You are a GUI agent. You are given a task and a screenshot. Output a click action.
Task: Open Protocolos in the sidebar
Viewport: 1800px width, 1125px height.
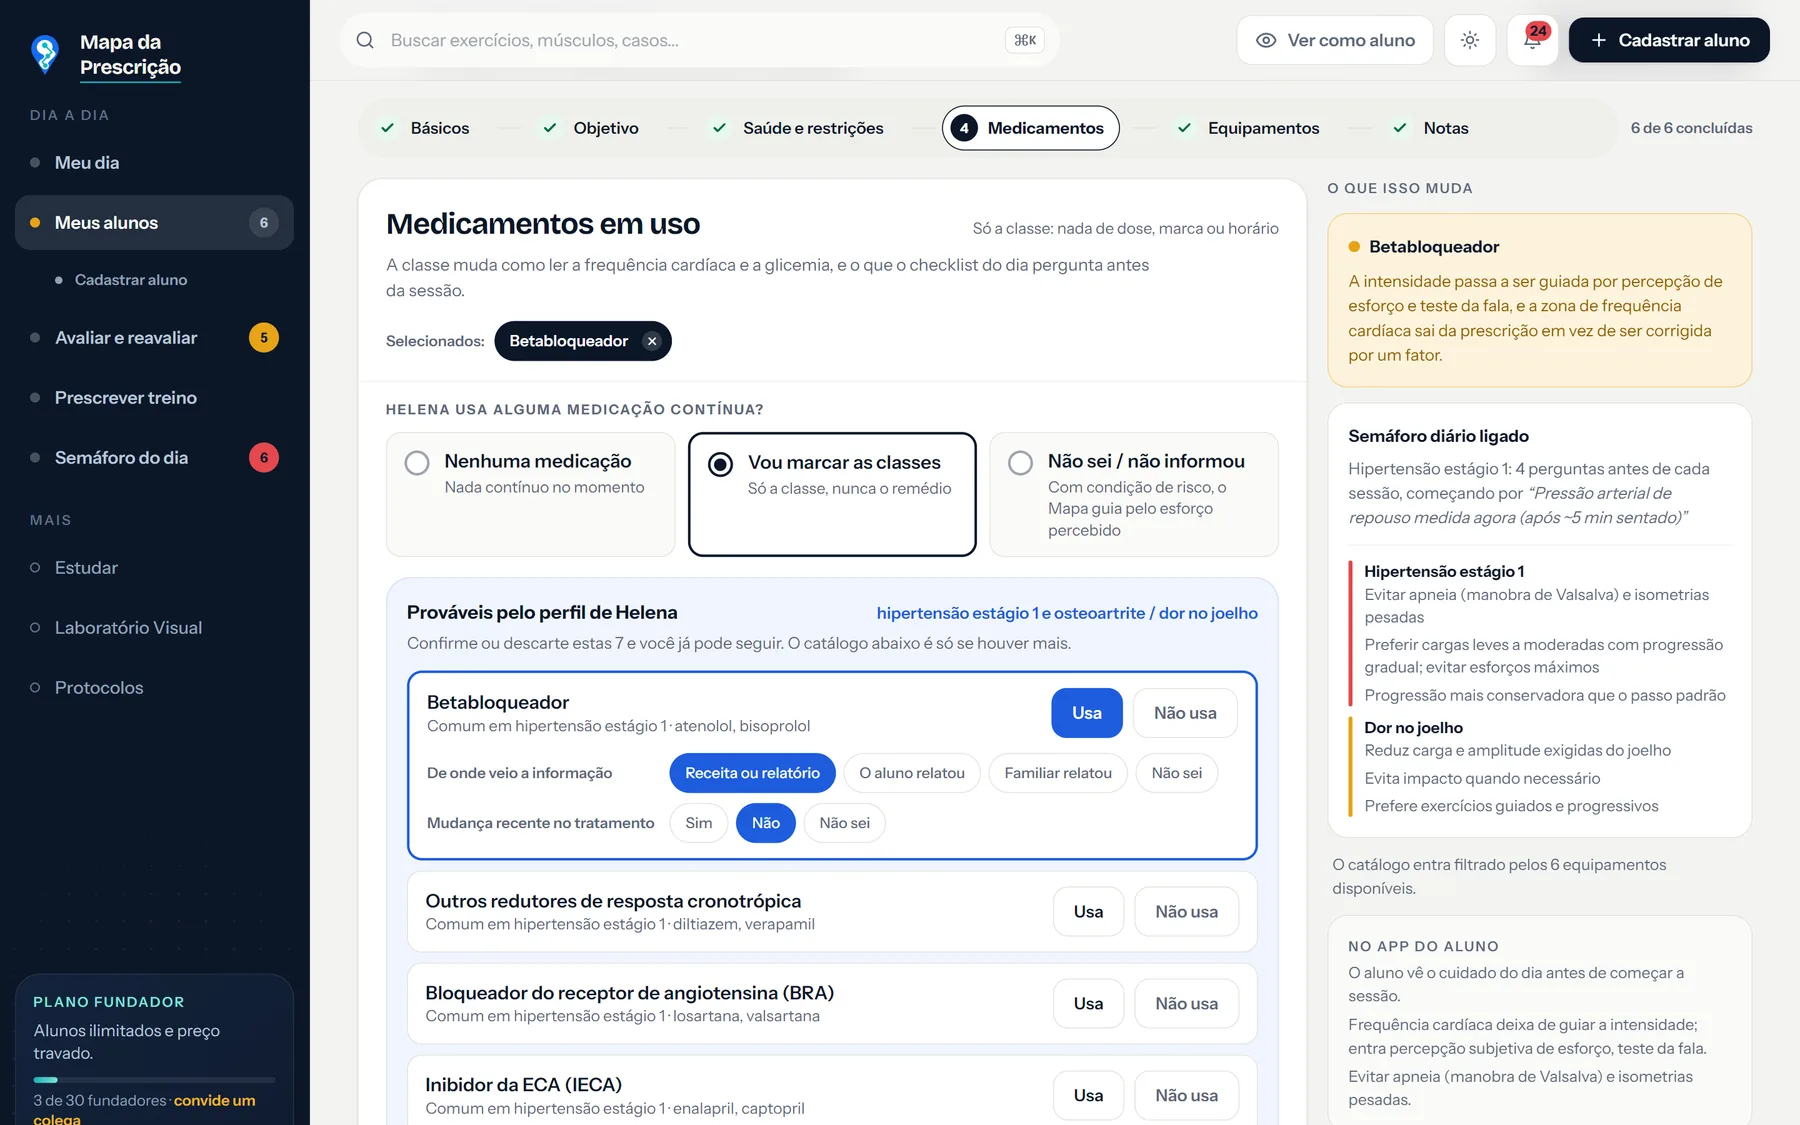pyautogui.click(x=154, y=688)
